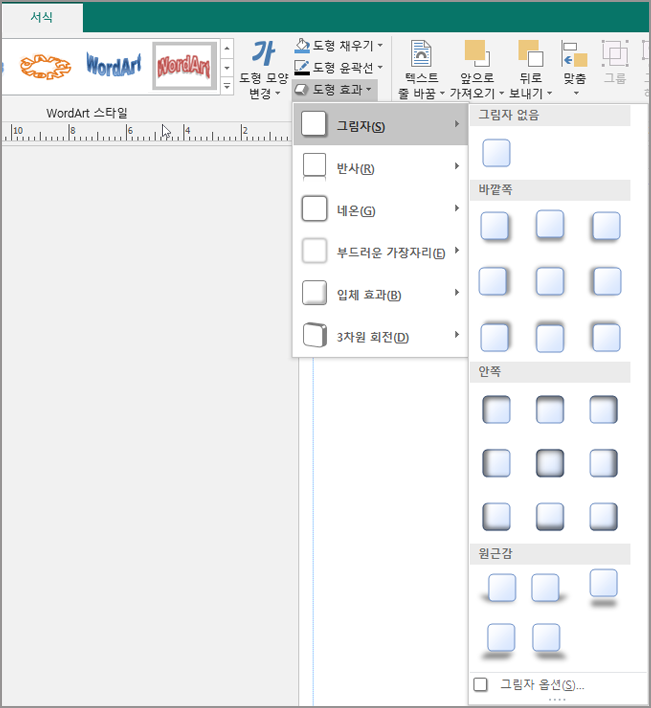
Task: Open the 도형 채우기 dropdown arrow
Action: (x=380, y=45)
